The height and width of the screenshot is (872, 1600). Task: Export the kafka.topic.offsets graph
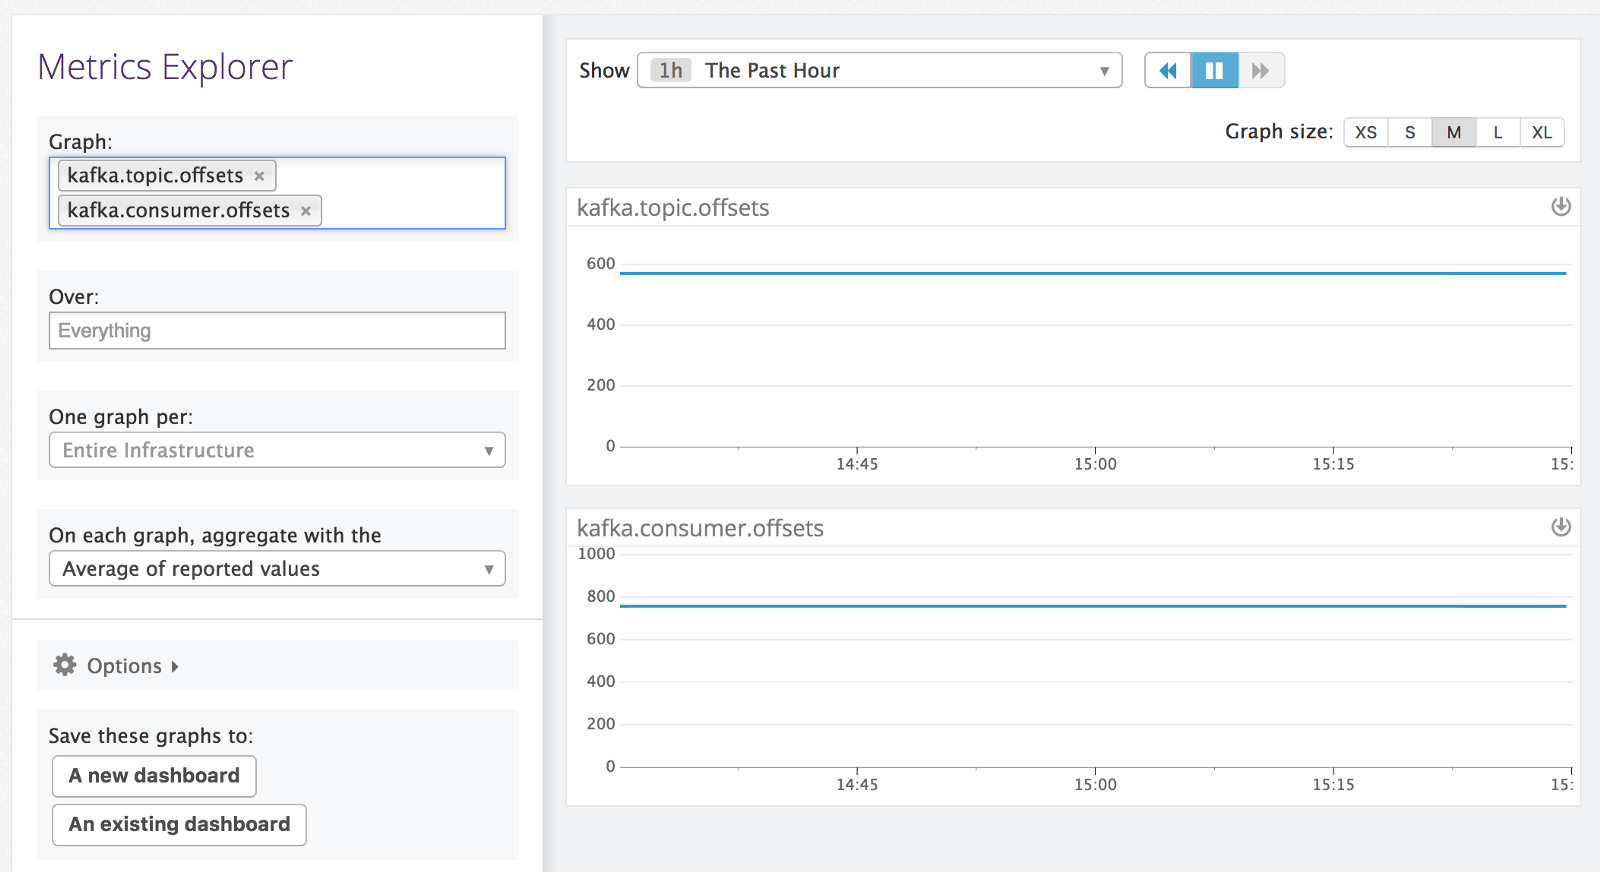coord(1560,207)
